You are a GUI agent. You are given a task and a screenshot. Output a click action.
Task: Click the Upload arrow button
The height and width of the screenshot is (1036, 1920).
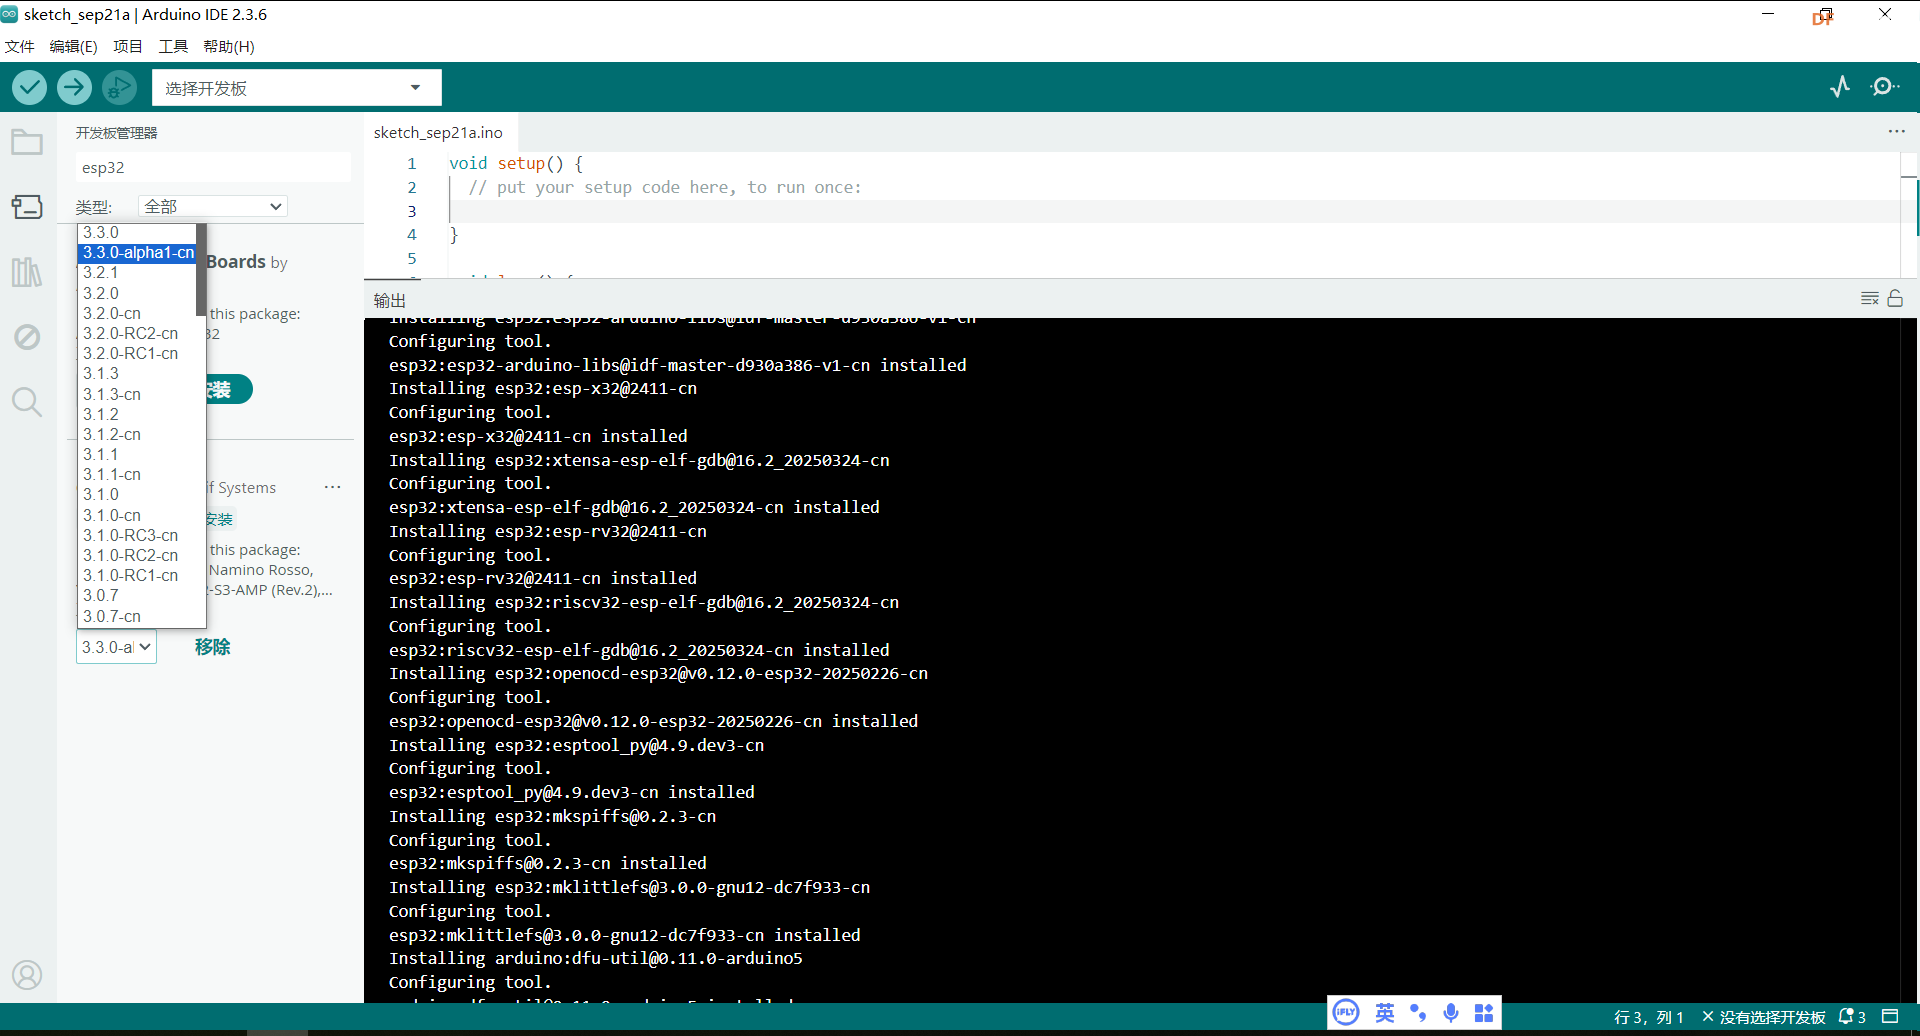[x=74, y=88]
